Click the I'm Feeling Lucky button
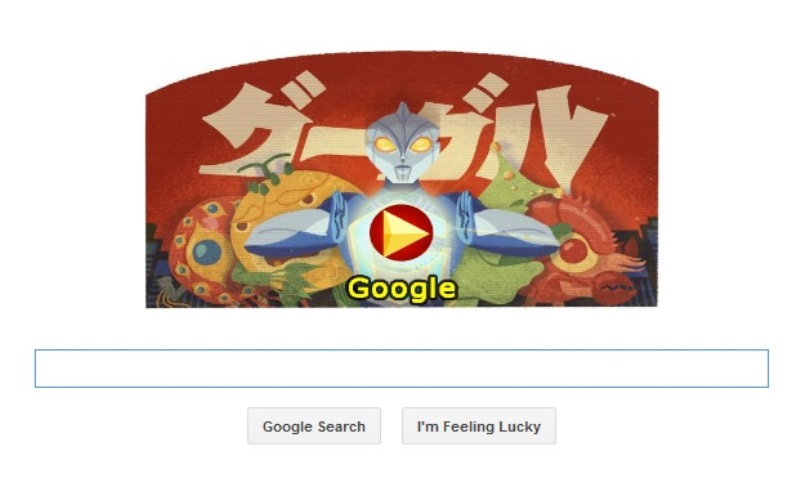This screenshot has height=500, width=800. tap(479, 426)
